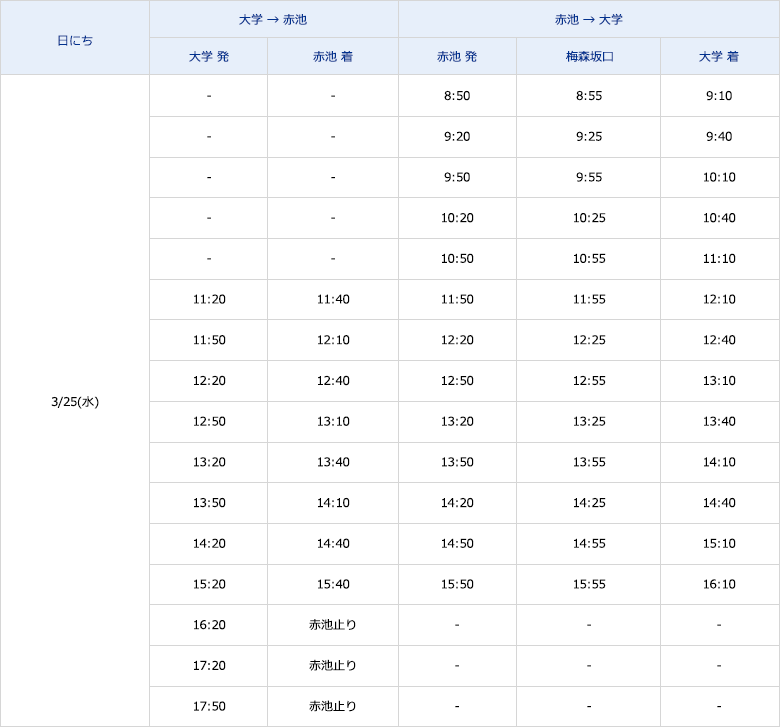Select the 10:25 梅森坂口 time cell
This screenshot has height=727, width=780.
pyautogui.click(x=589, y=218)
